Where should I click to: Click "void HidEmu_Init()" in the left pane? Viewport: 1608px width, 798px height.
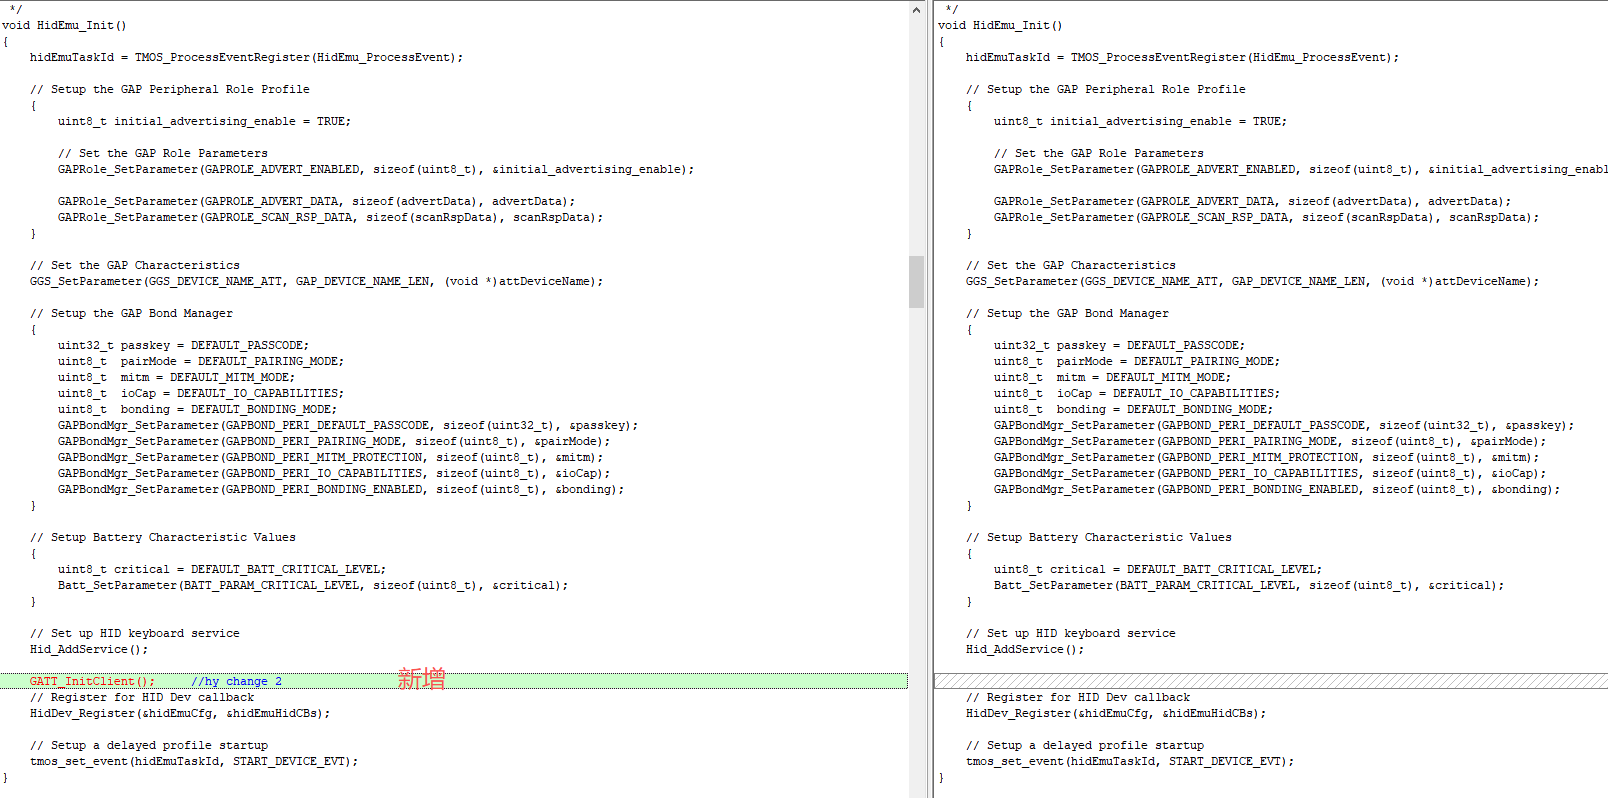[64, 25]
